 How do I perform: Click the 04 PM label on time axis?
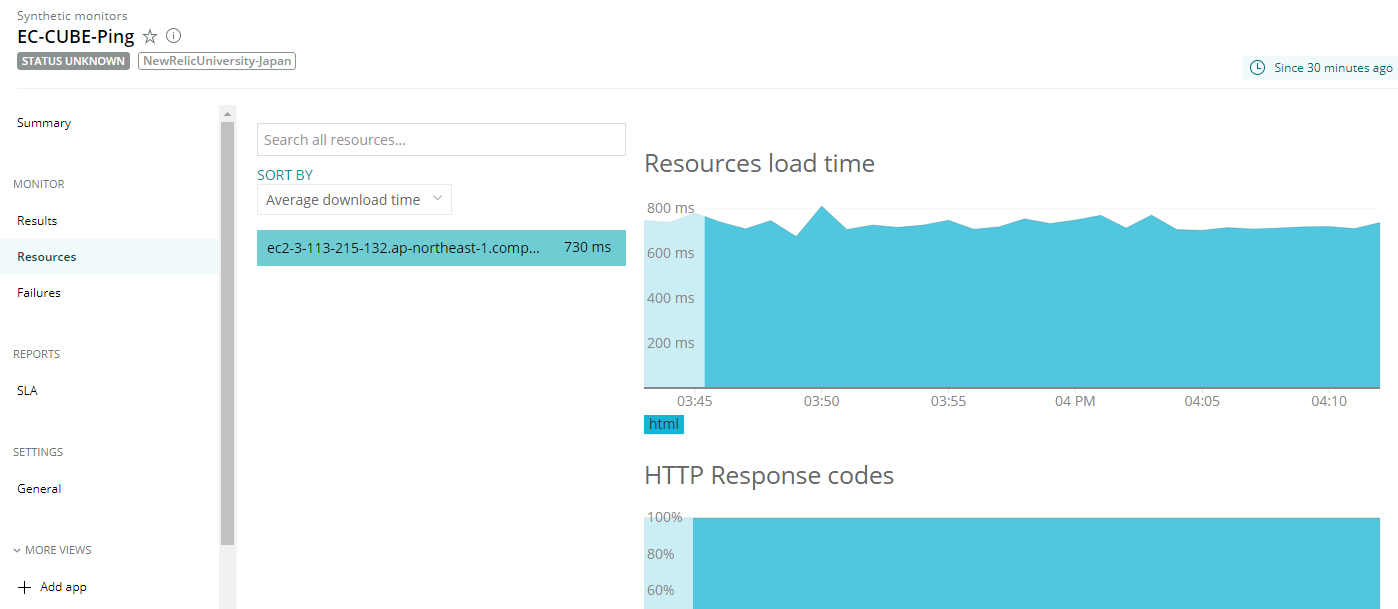[x=1075, y=401]
